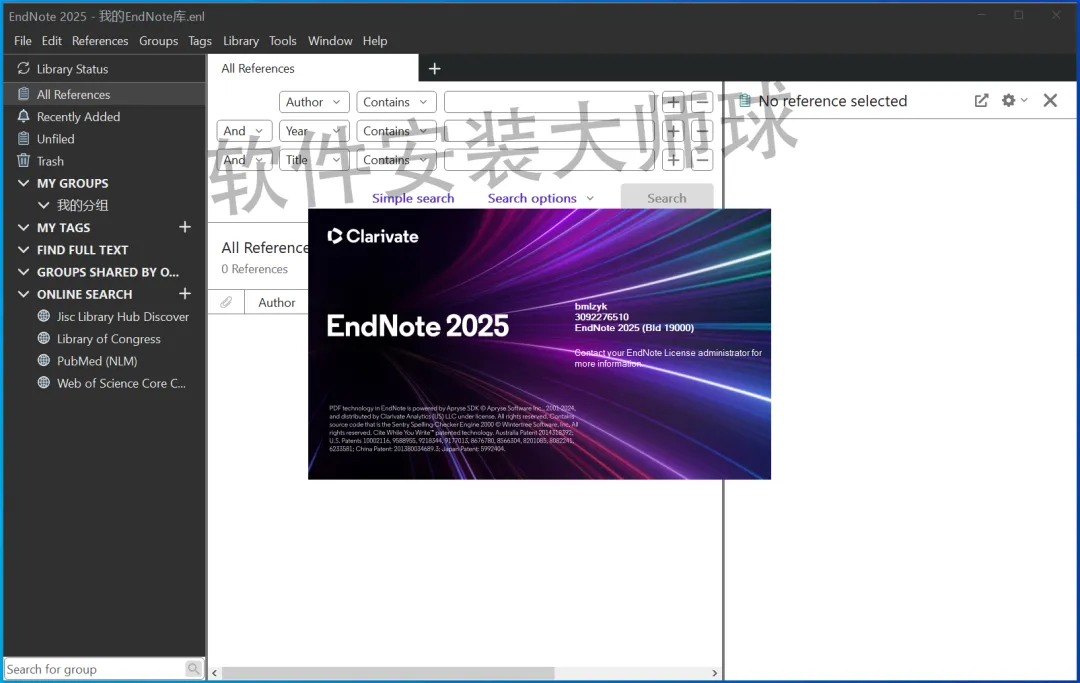
Task: Click the scrollbar left arrow
Action: click(x=215, y=673)
